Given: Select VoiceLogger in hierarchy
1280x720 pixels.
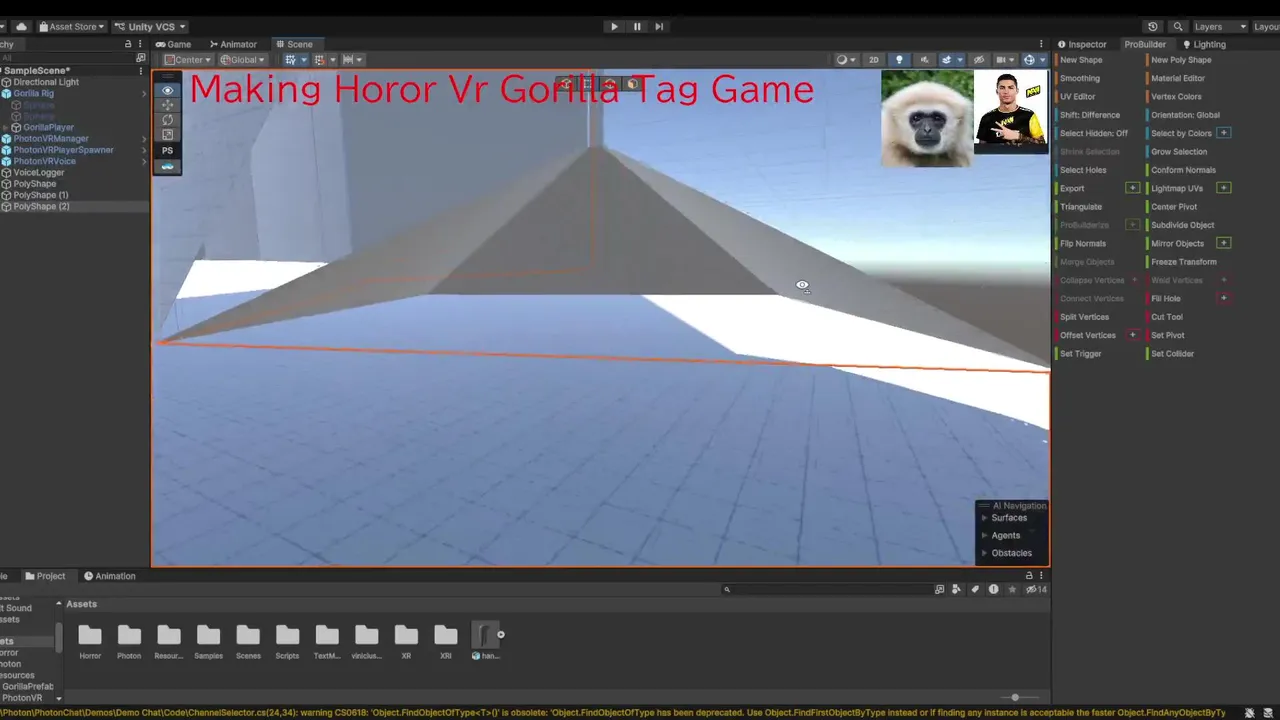Looking at the screenshot, I should pyautogui.click(x=39, y=173).
